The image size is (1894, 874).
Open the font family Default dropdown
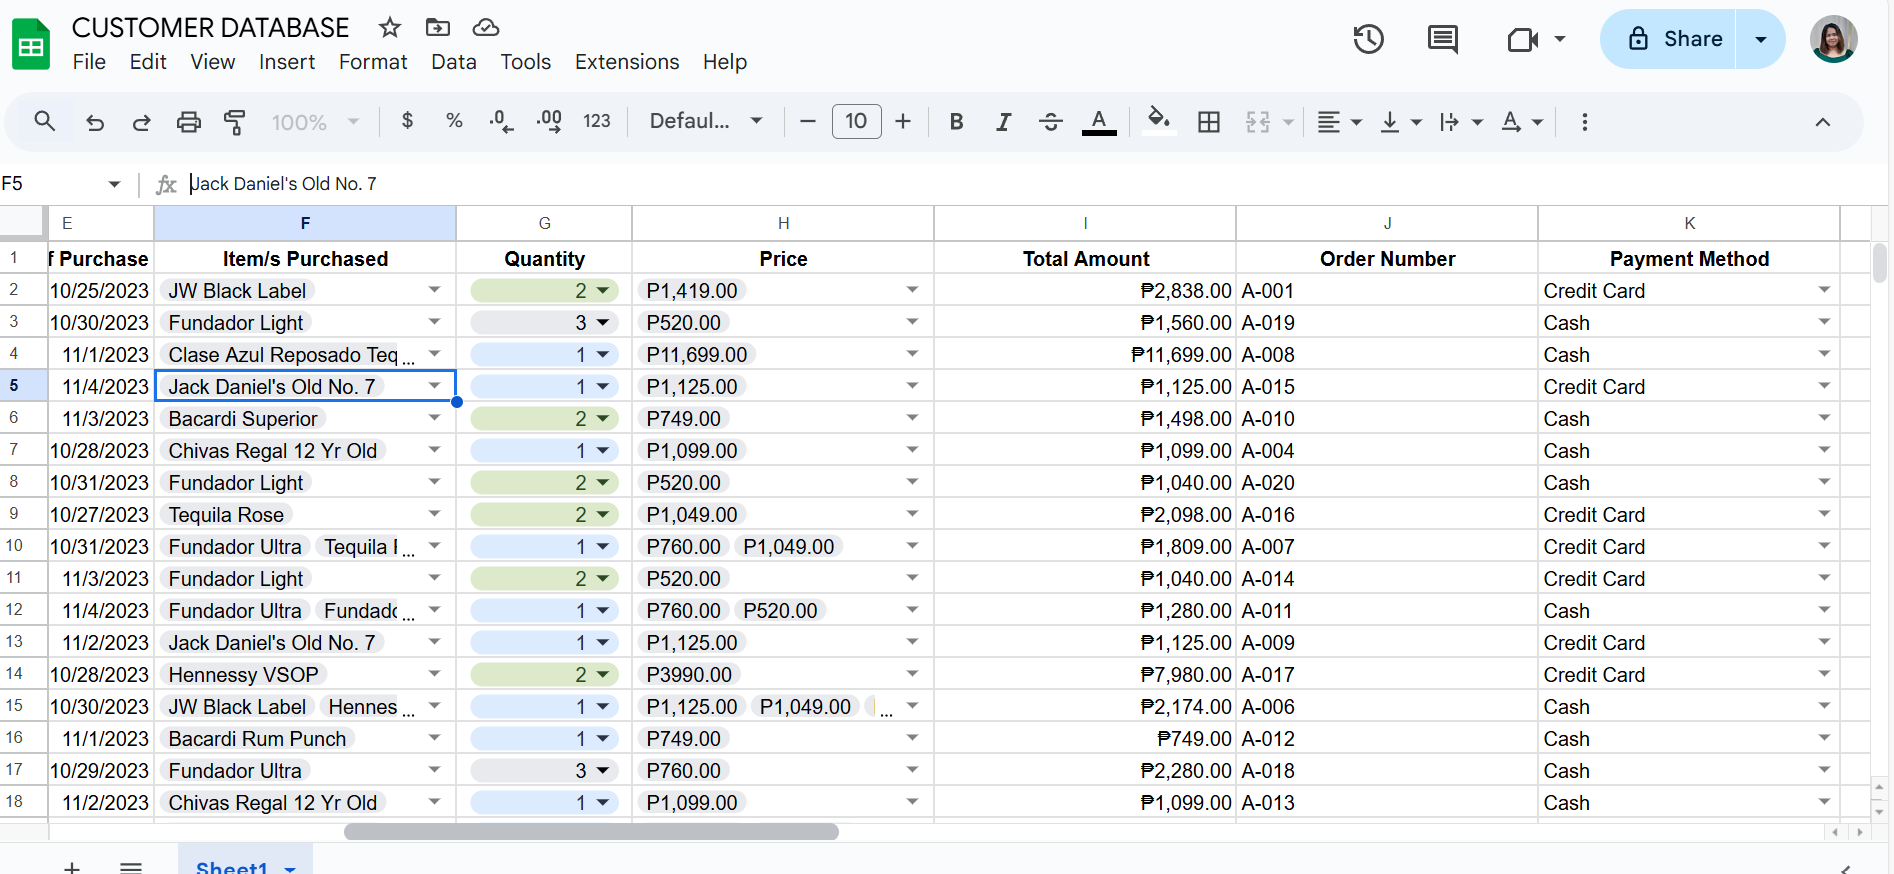[706, 121]
